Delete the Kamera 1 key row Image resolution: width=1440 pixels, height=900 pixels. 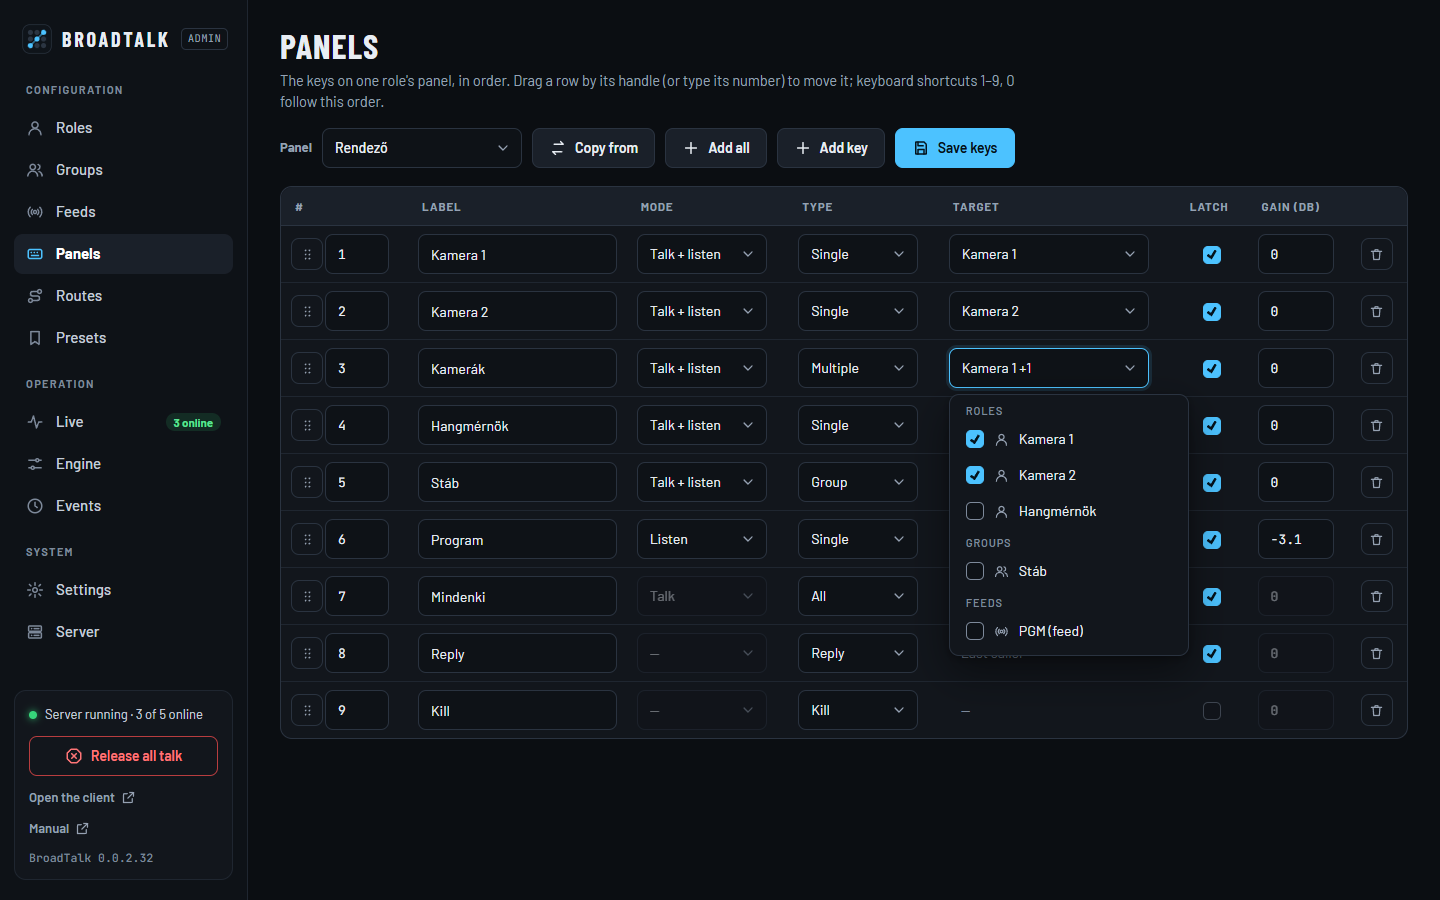pyautogui.click(x=1376, y=254)
